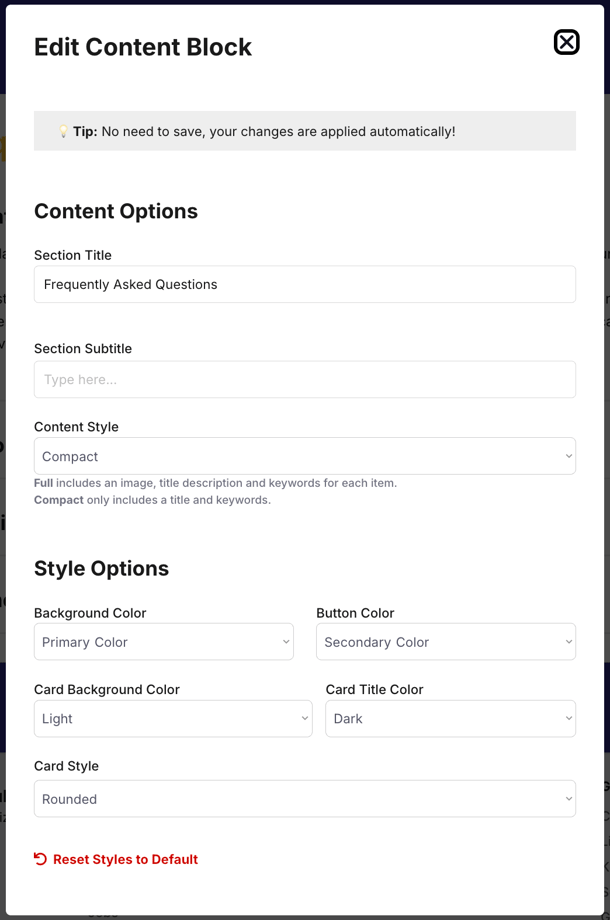
Task: Open the Card Style dropdown
Action: point(305,799)
